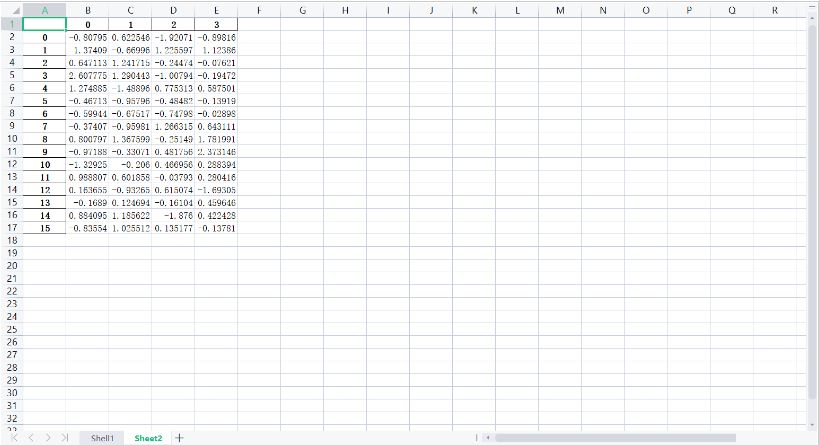This screenshot has width=819, height=445.
Task: Click cell containing 0.459646
Action: pos(216,203)
